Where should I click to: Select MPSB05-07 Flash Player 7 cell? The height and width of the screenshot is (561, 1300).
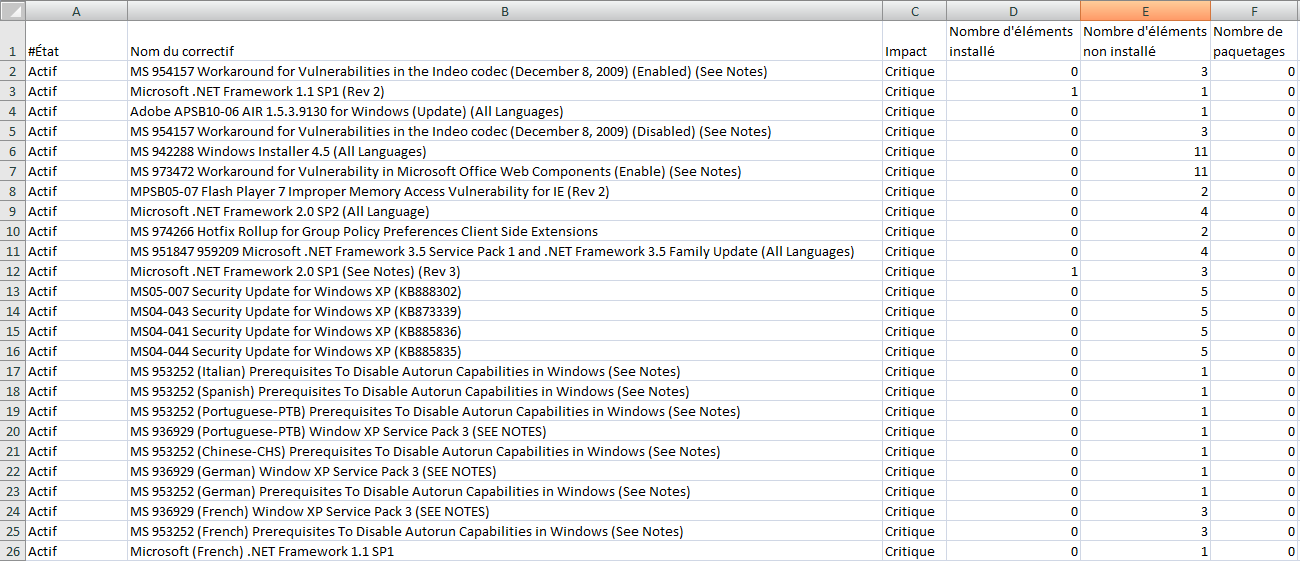504,192
